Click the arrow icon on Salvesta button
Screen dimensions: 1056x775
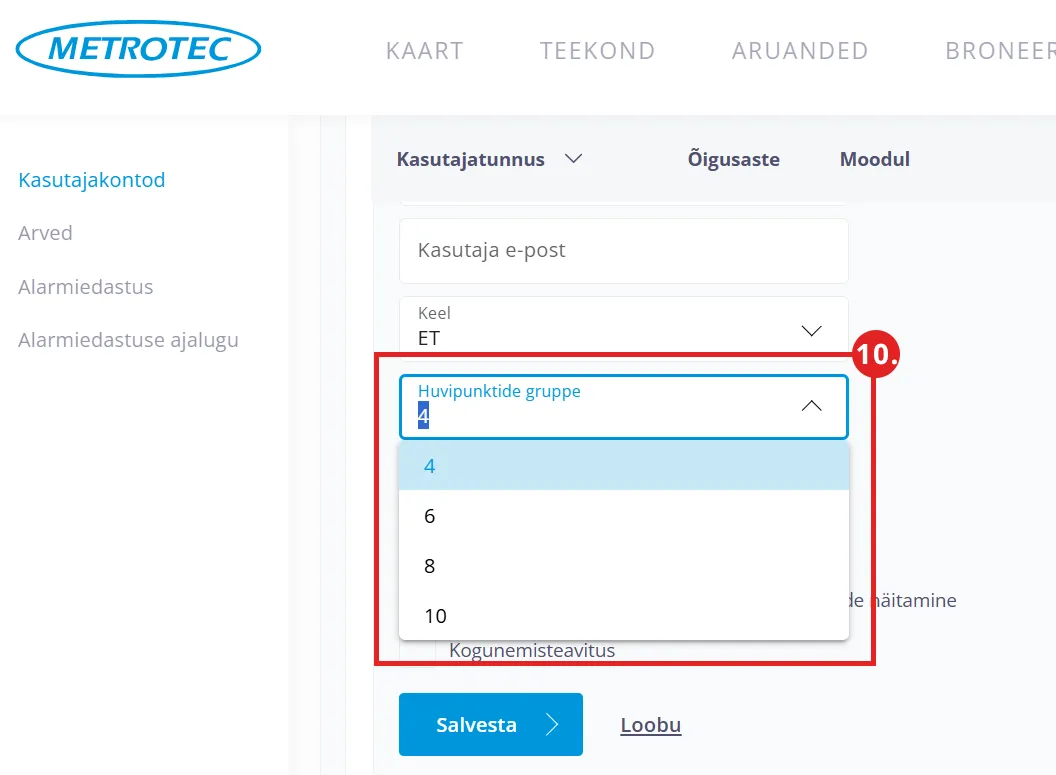click(552, 725)
